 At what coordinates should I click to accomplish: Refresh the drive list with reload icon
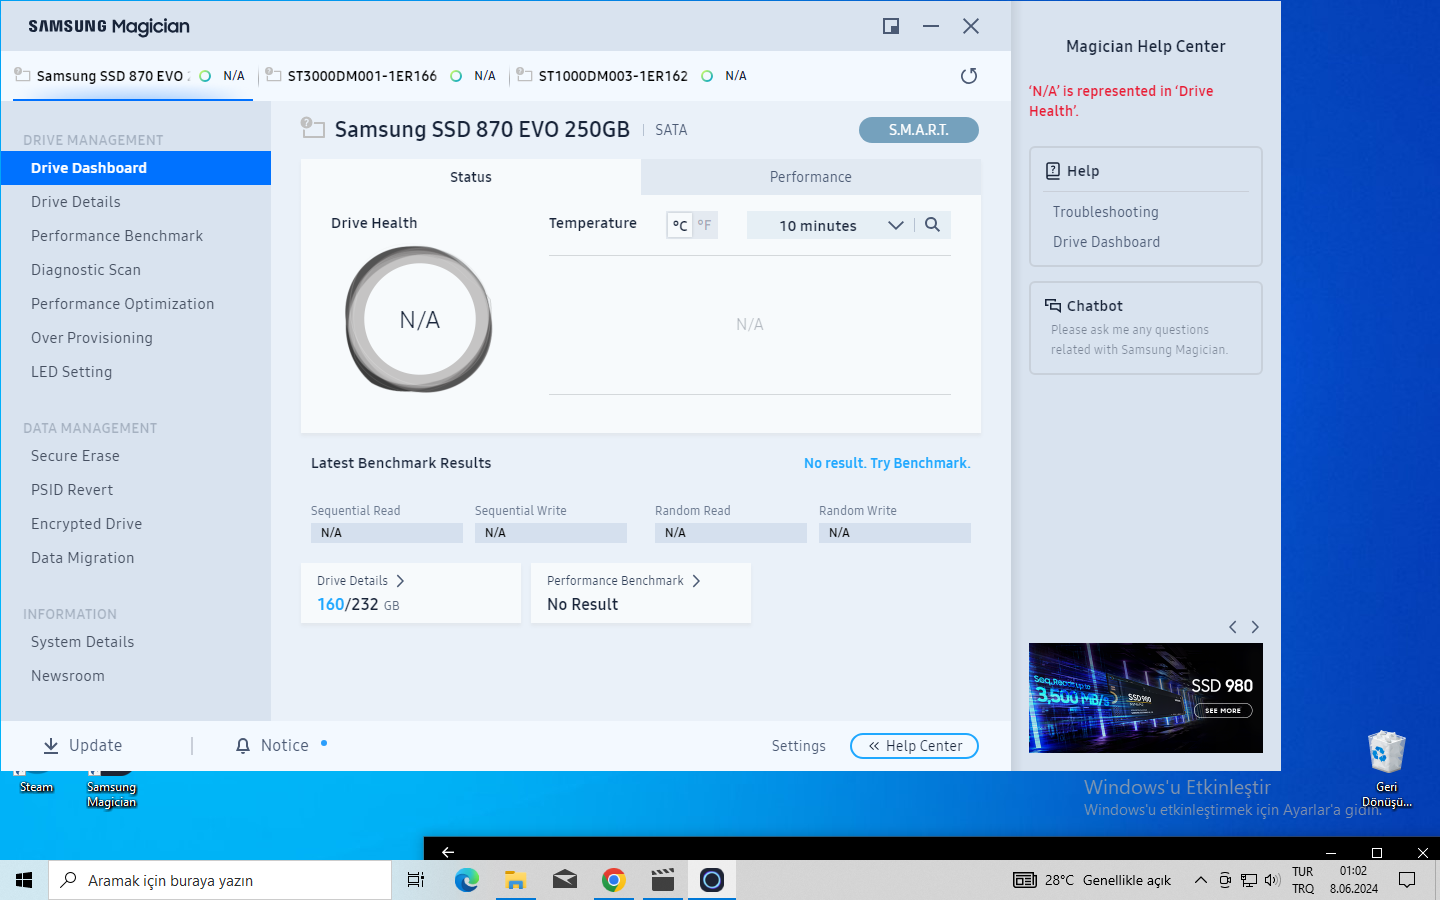click(x=968, y=76)
